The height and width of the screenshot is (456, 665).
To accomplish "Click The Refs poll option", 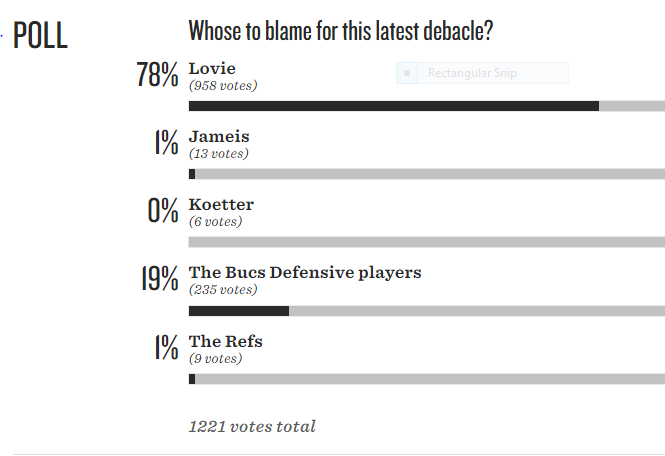I will 226,341.
